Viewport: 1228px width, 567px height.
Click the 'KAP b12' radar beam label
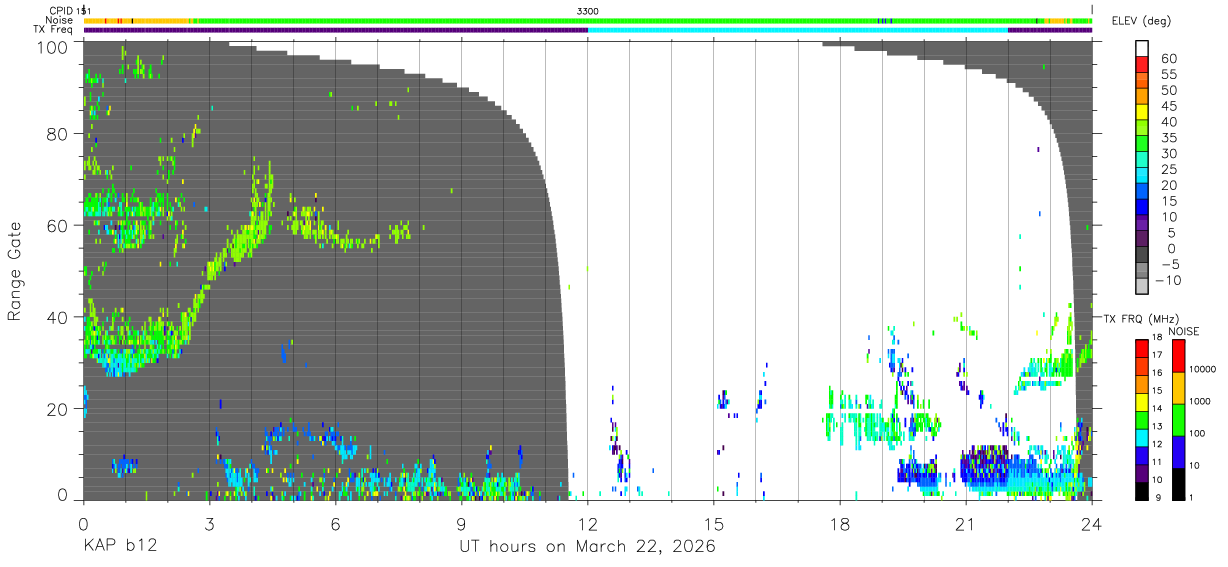119,547
